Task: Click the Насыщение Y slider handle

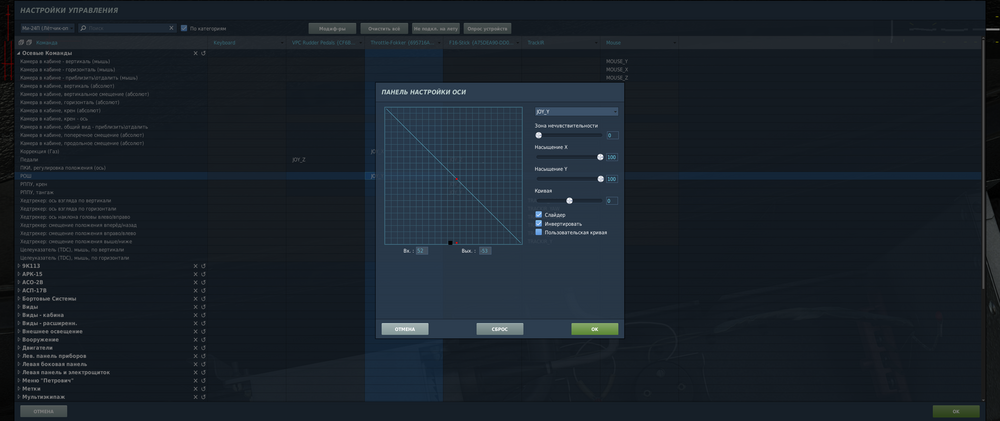Action: (x=600, y=179)
